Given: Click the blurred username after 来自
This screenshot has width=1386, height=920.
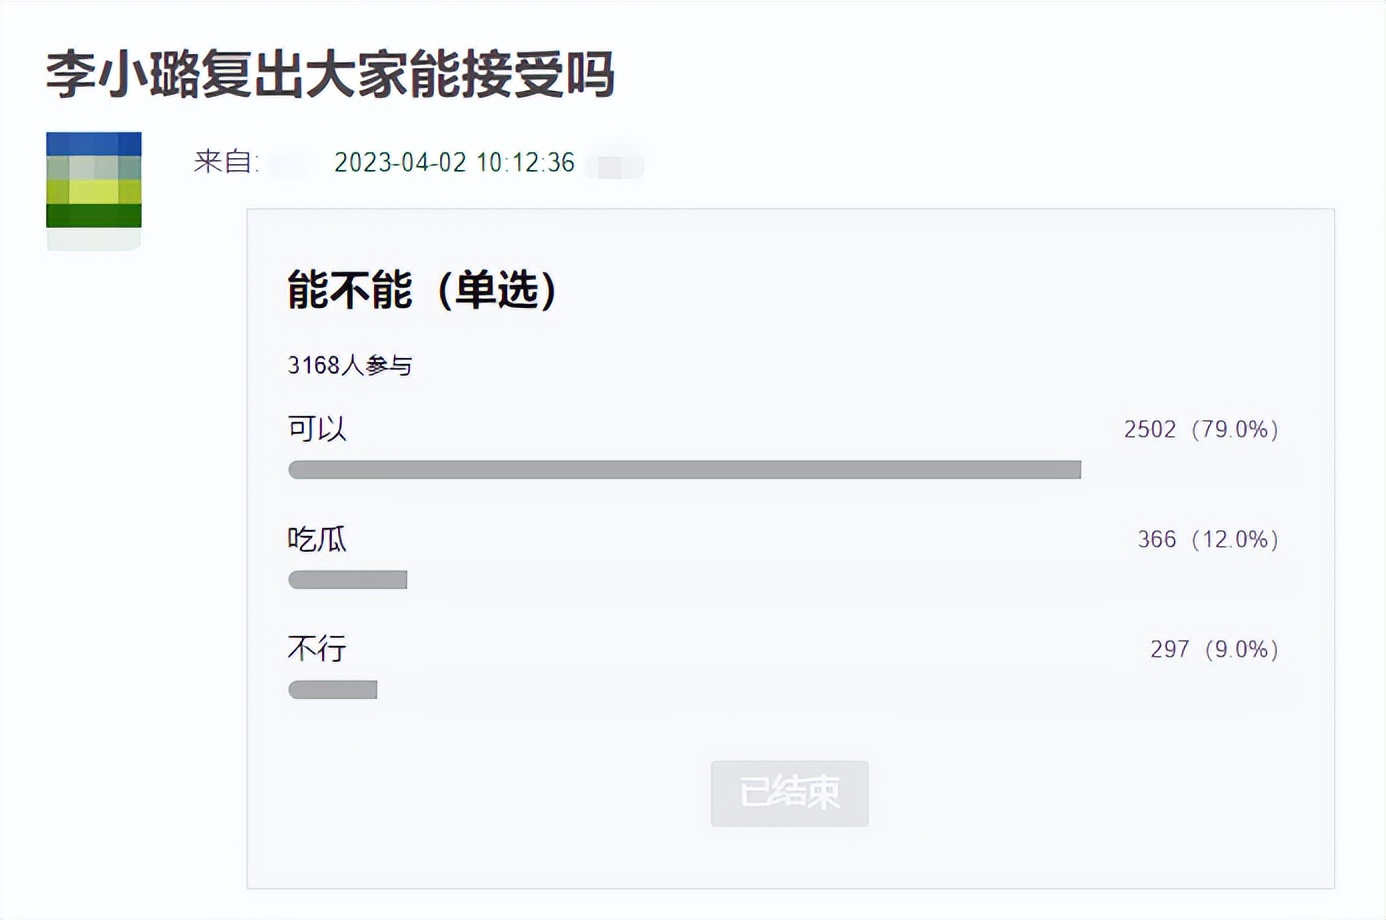Looking at the screenshot, I should (290, 163).
